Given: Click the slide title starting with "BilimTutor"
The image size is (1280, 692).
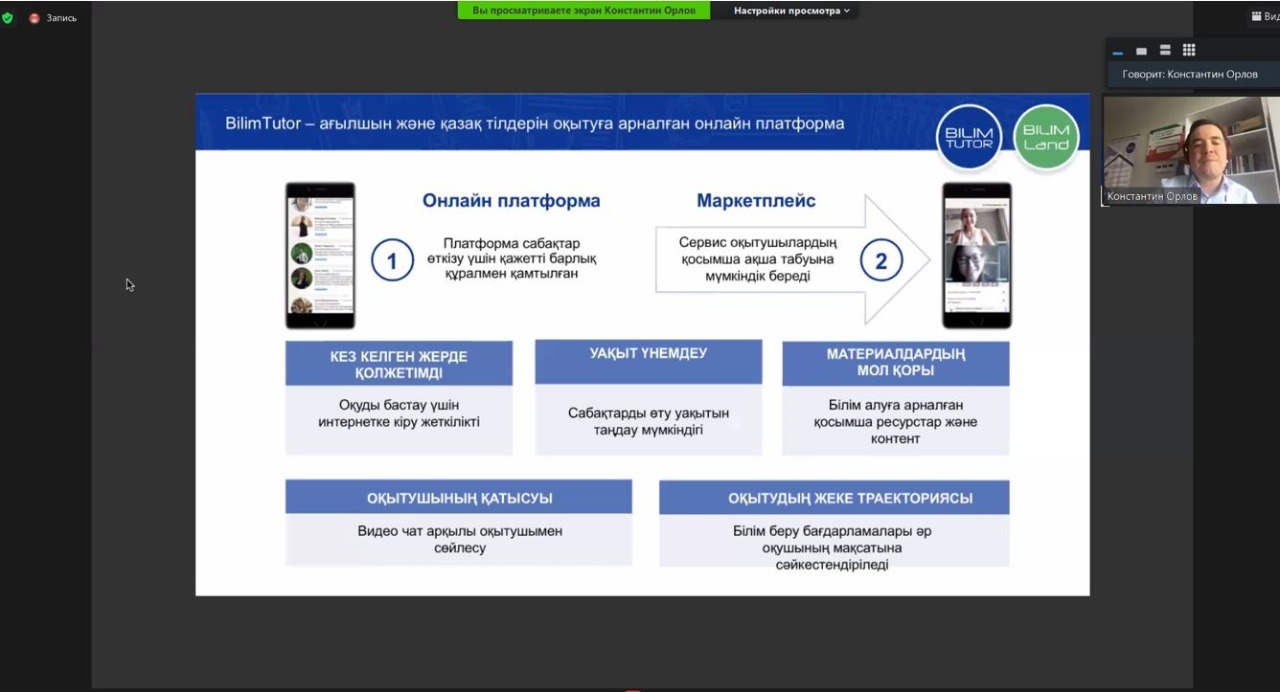Looking at the screenshot, I should [535, 124].
